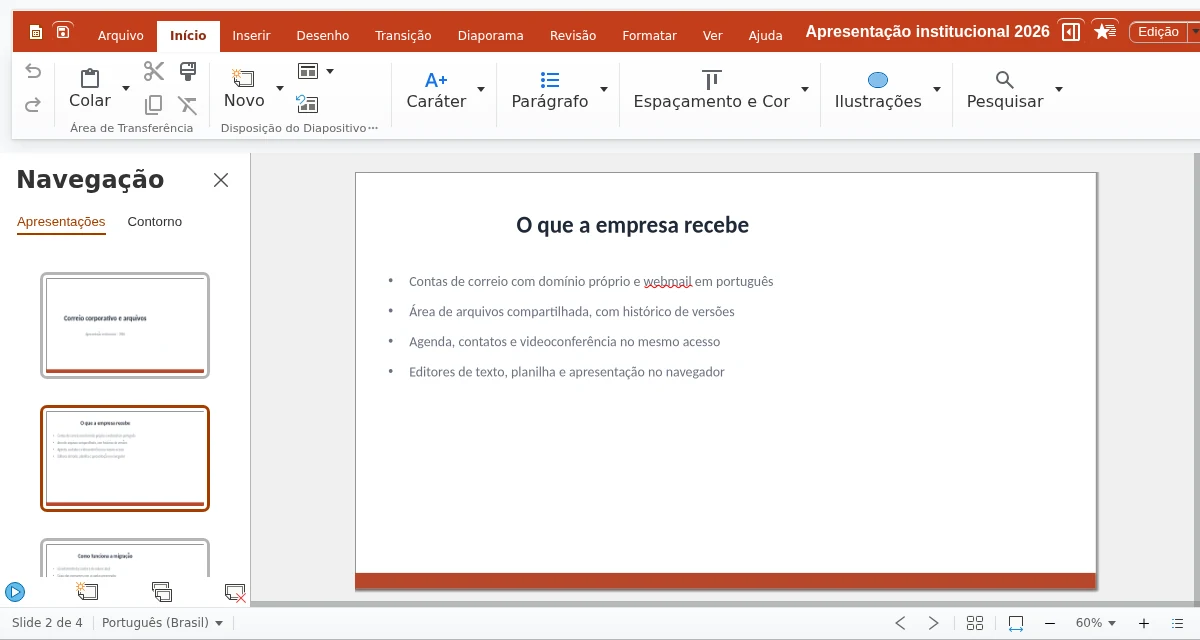The image size is (1200, 640).
Task: Select slide 1 thumbnail Correio corporativo e arquivos
Action: coord(125,325)
